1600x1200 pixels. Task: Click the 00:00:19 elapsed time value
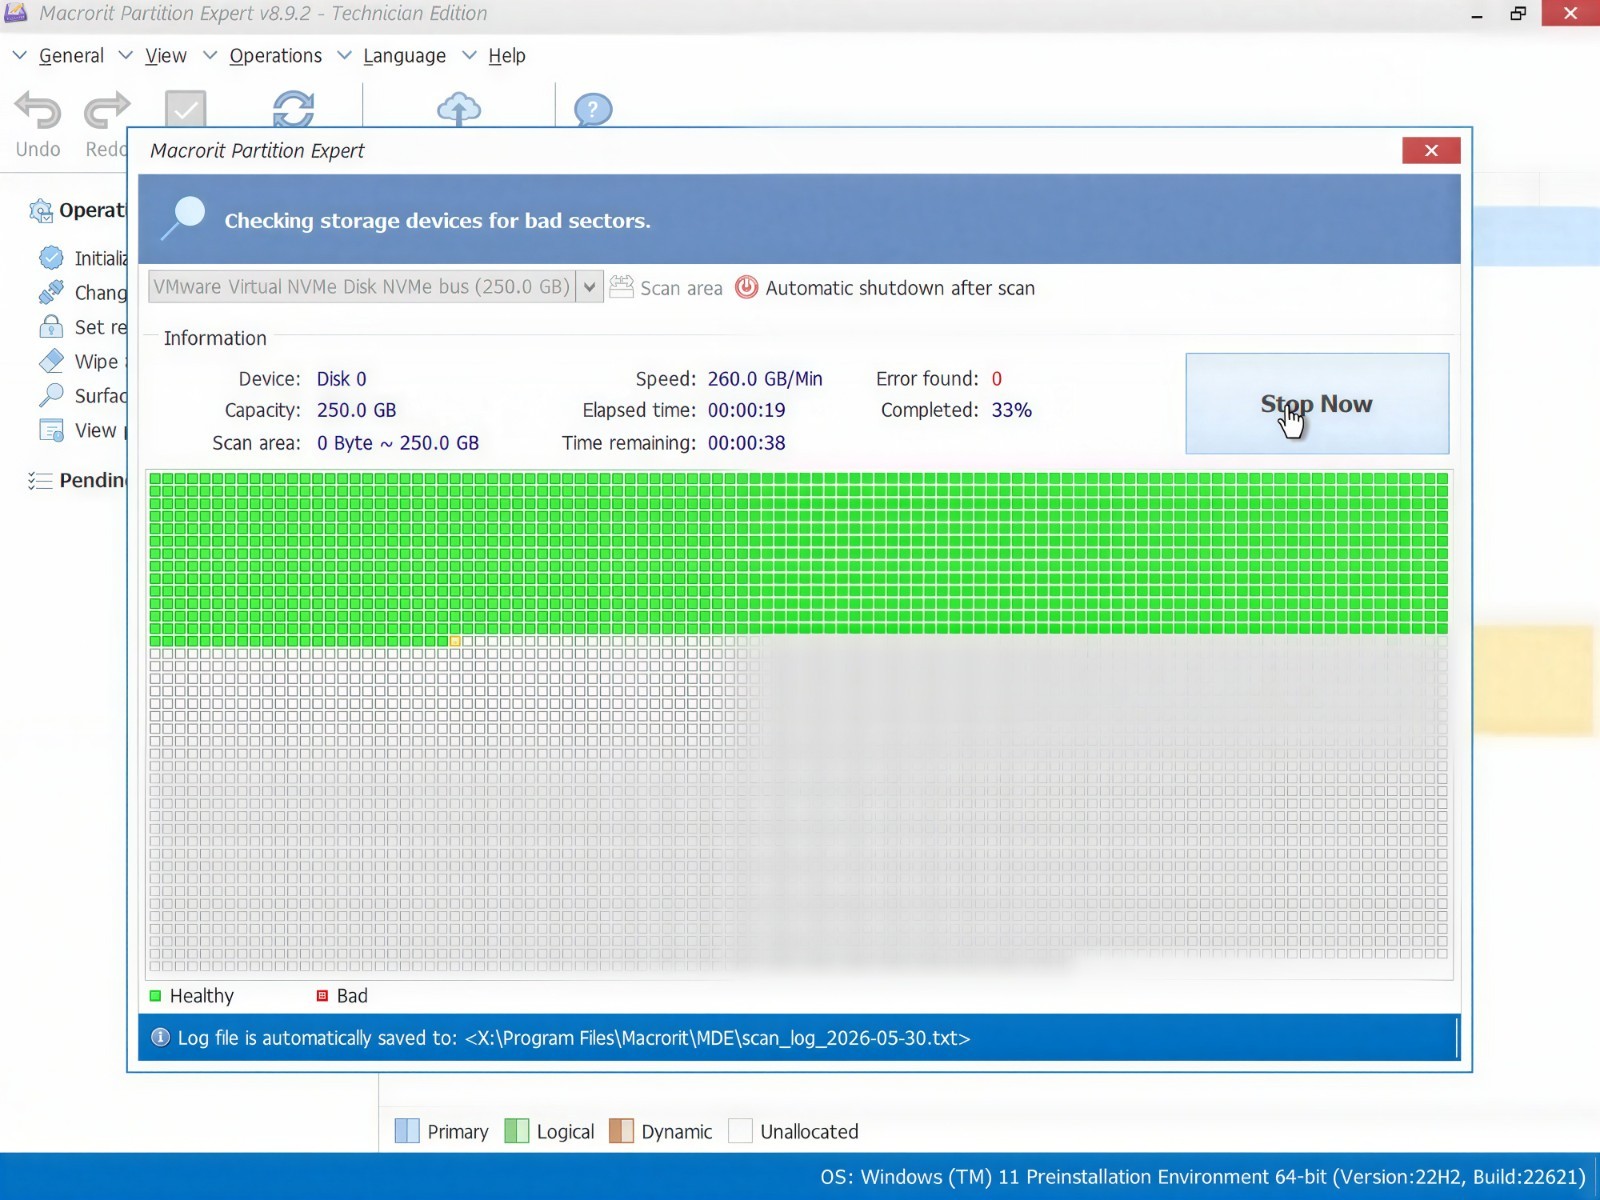(x=746, y=410)
